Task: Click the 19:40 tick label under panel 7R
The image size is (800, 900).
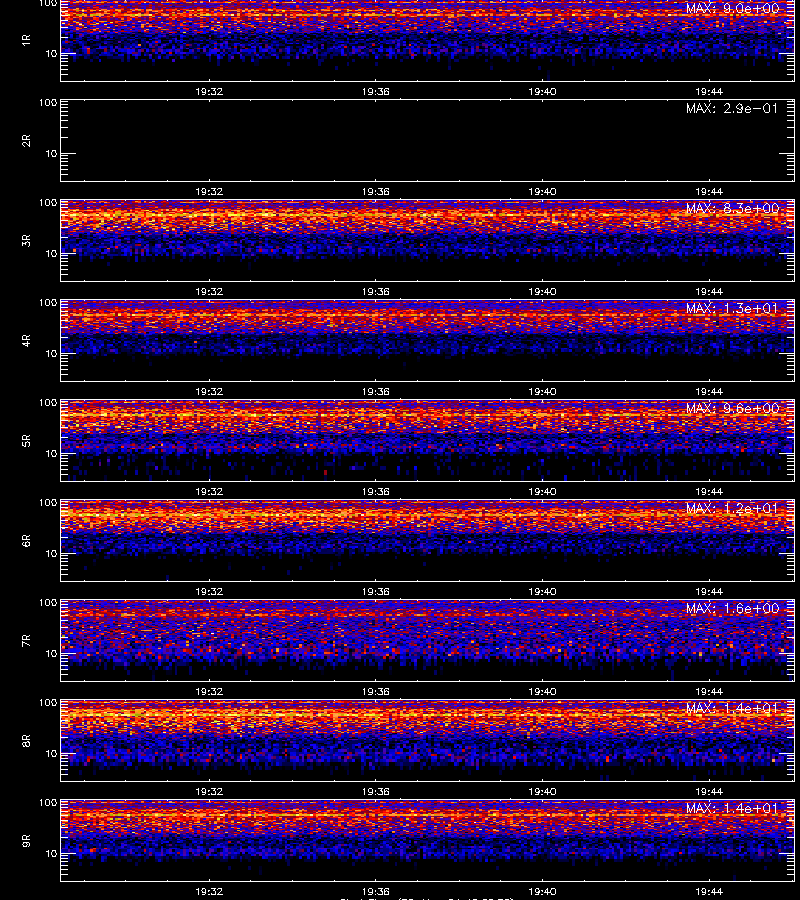Action: pyautogui.click(x=542, y=692)
